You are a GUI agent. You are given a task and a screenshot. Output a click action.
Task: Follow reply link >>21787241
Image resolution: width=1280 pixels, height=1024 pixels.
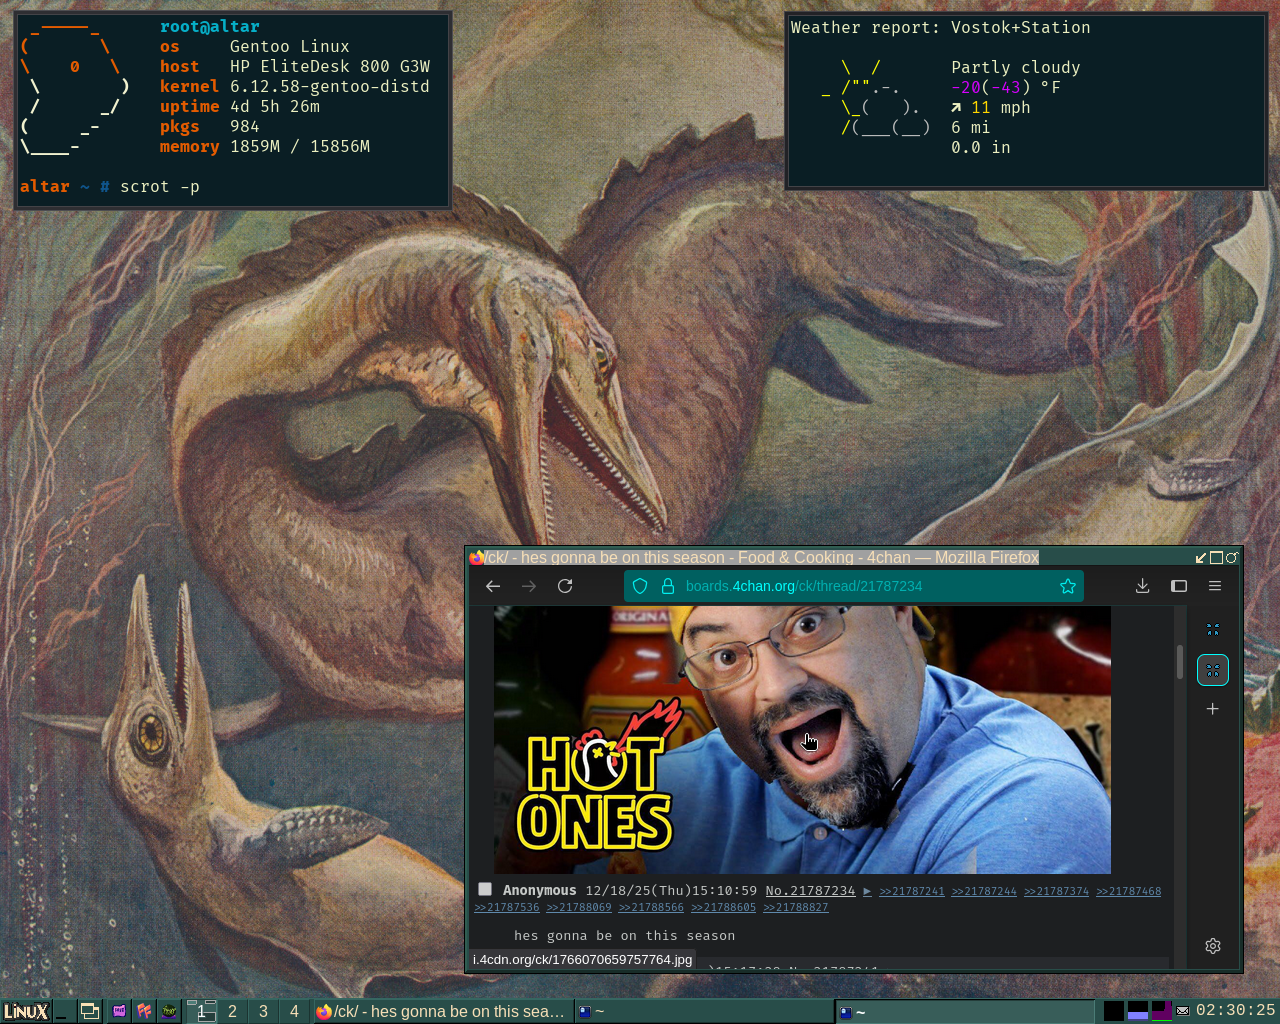(x=912, y=891)
